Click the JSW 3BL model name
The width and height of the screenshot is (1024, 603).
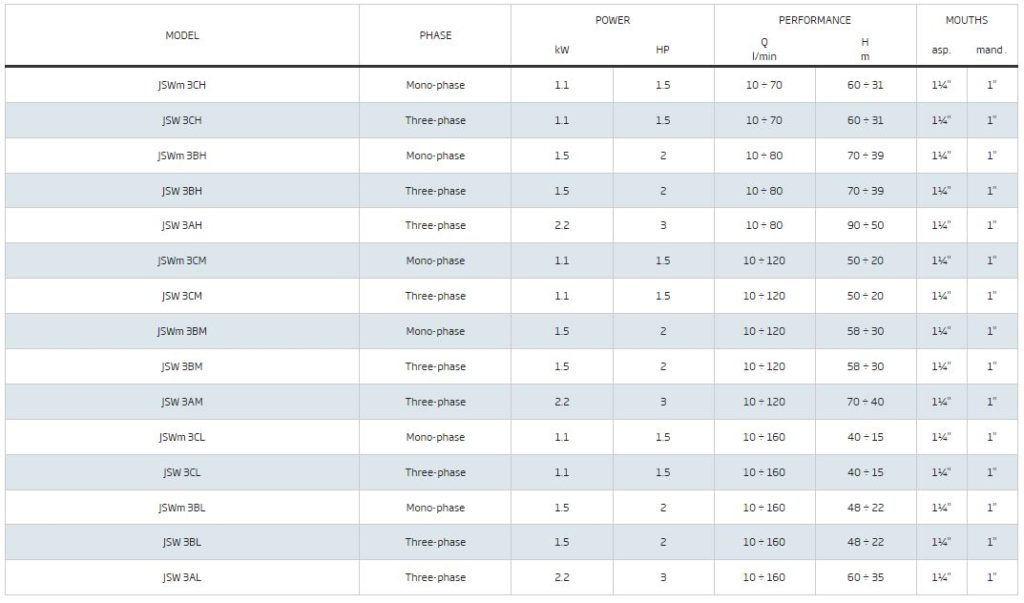pos(182,542)
